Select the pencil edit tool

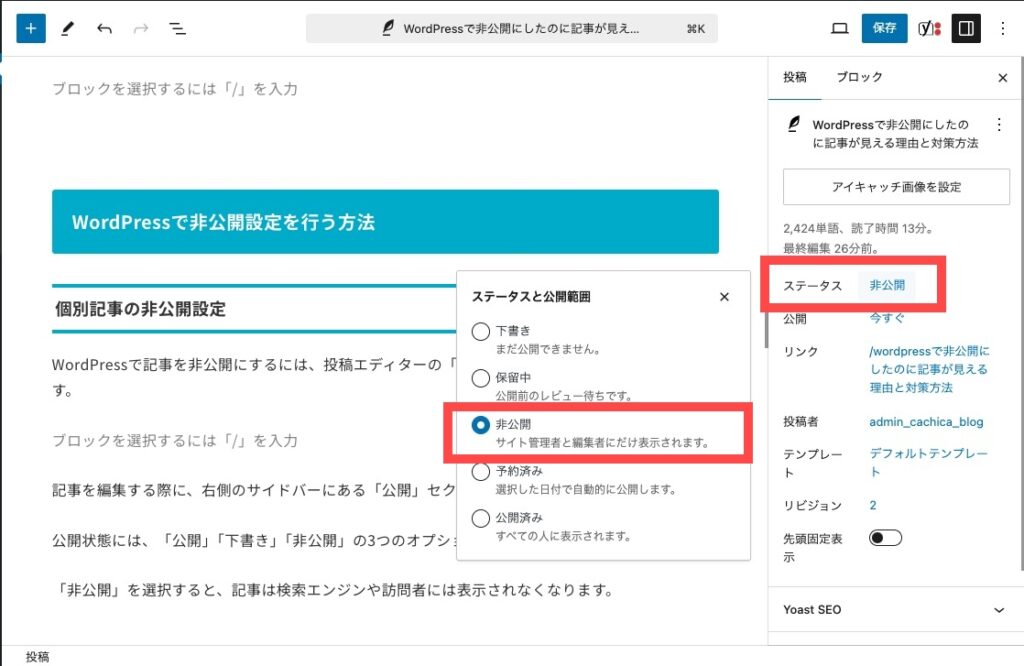click(x=67, y=29)
